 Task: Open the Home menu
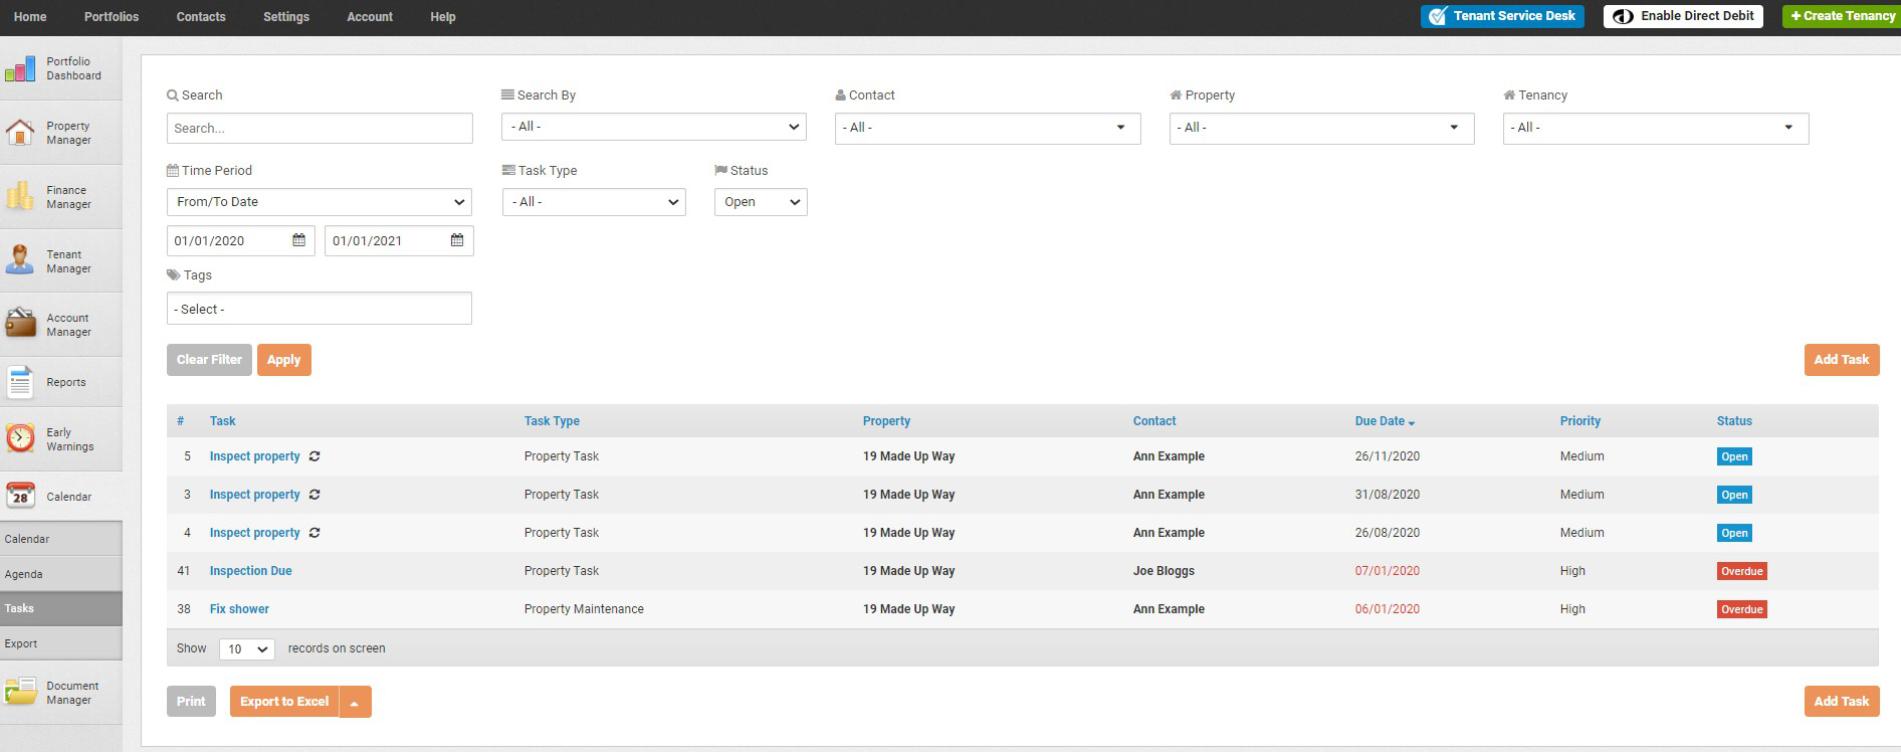[30, 17]
